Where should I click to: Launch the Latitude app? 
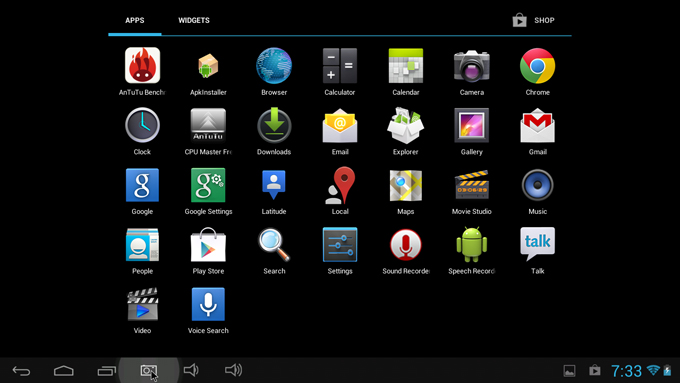274,185
